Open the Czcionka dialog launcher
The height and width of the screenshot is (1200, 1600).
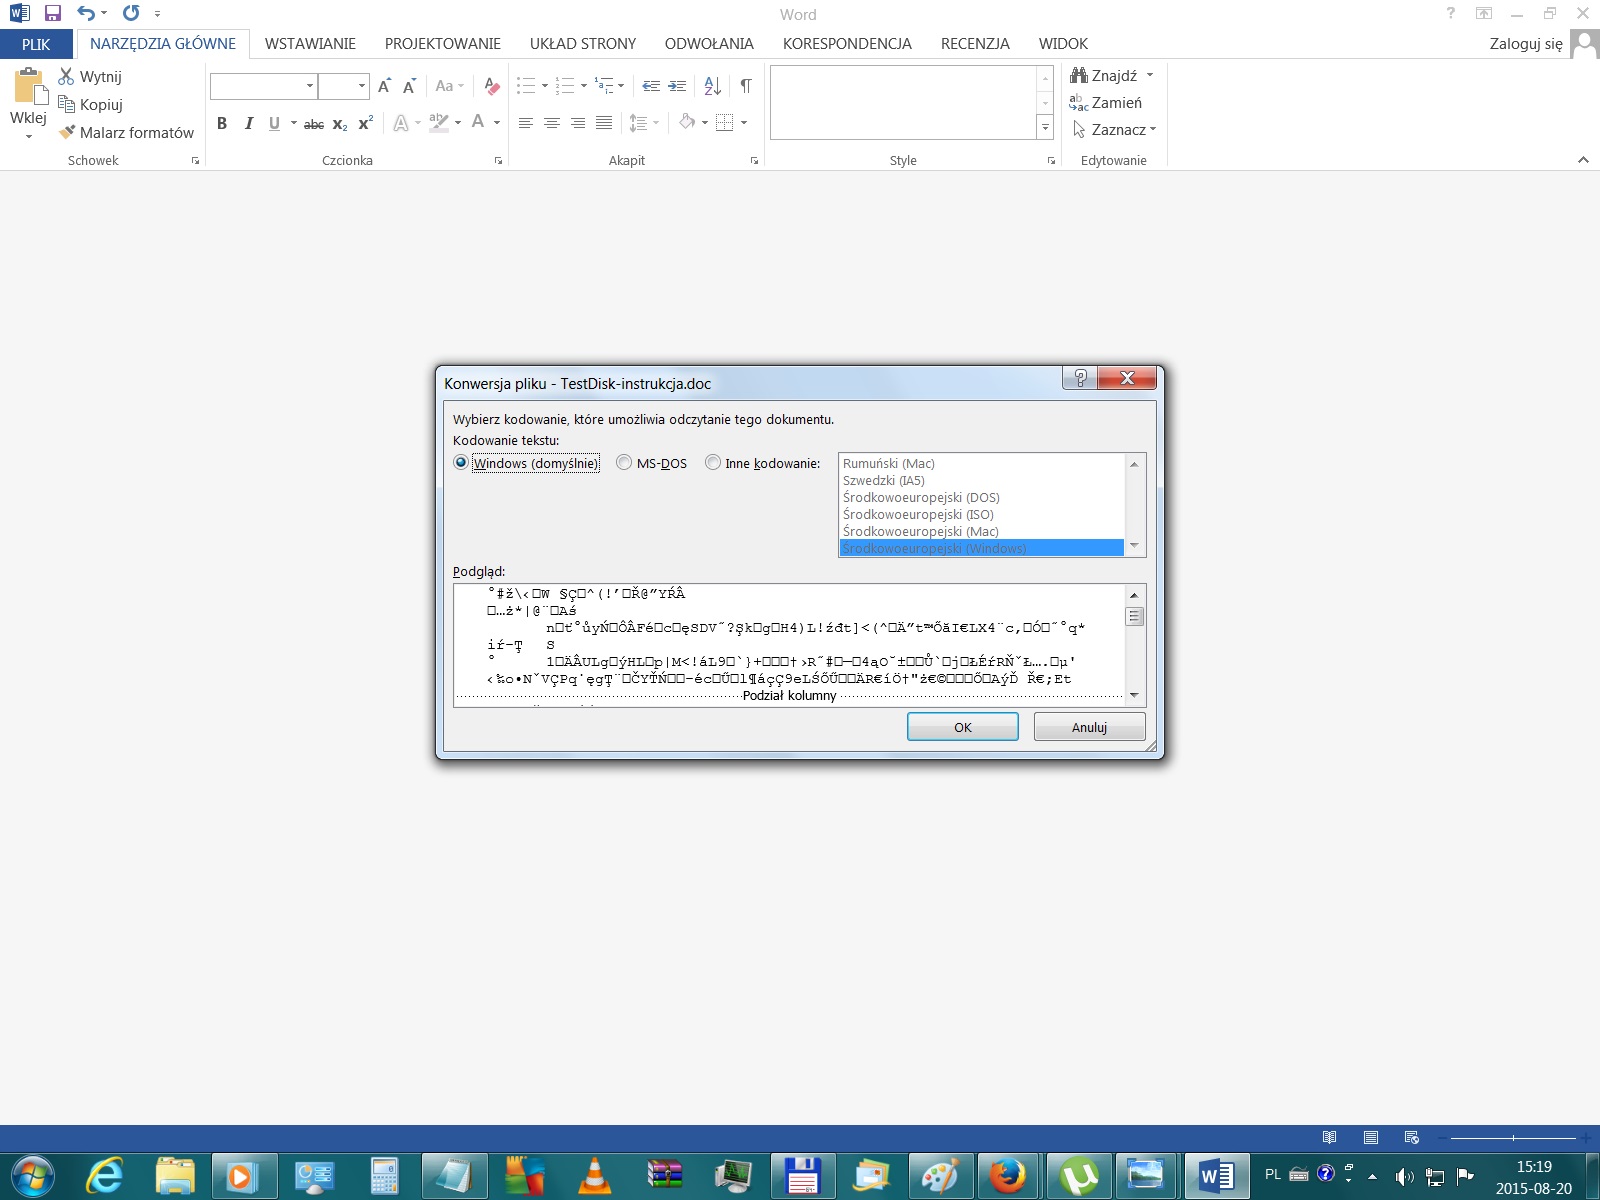[498, 161]
